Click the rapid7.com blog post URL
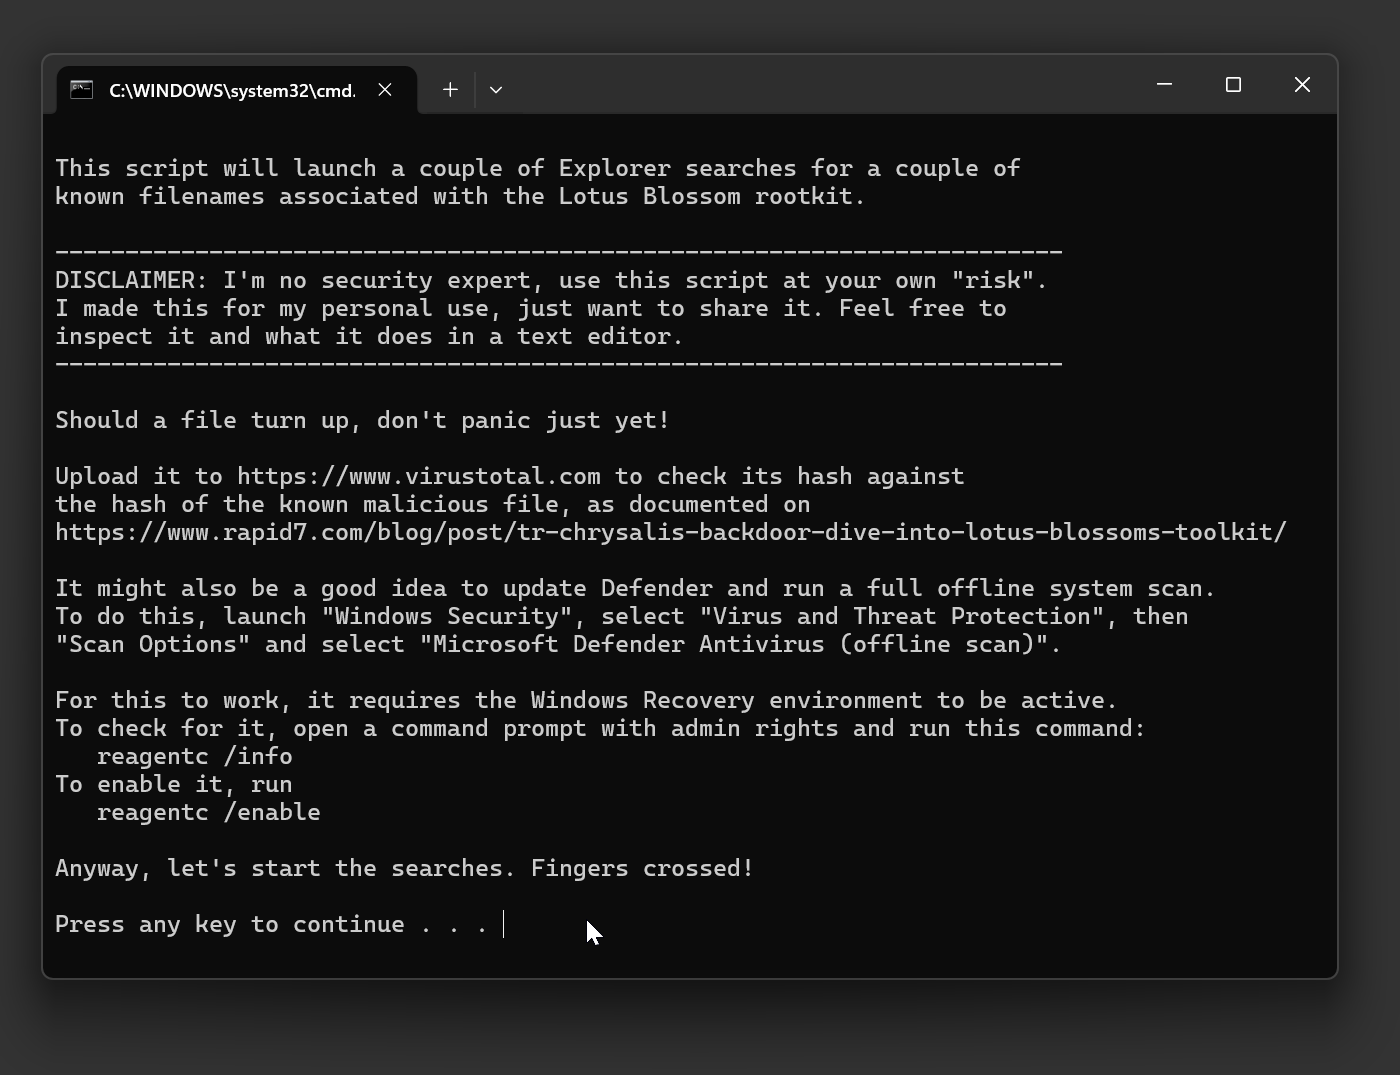Viewport: 1400px width, 1075px height. 670,532
